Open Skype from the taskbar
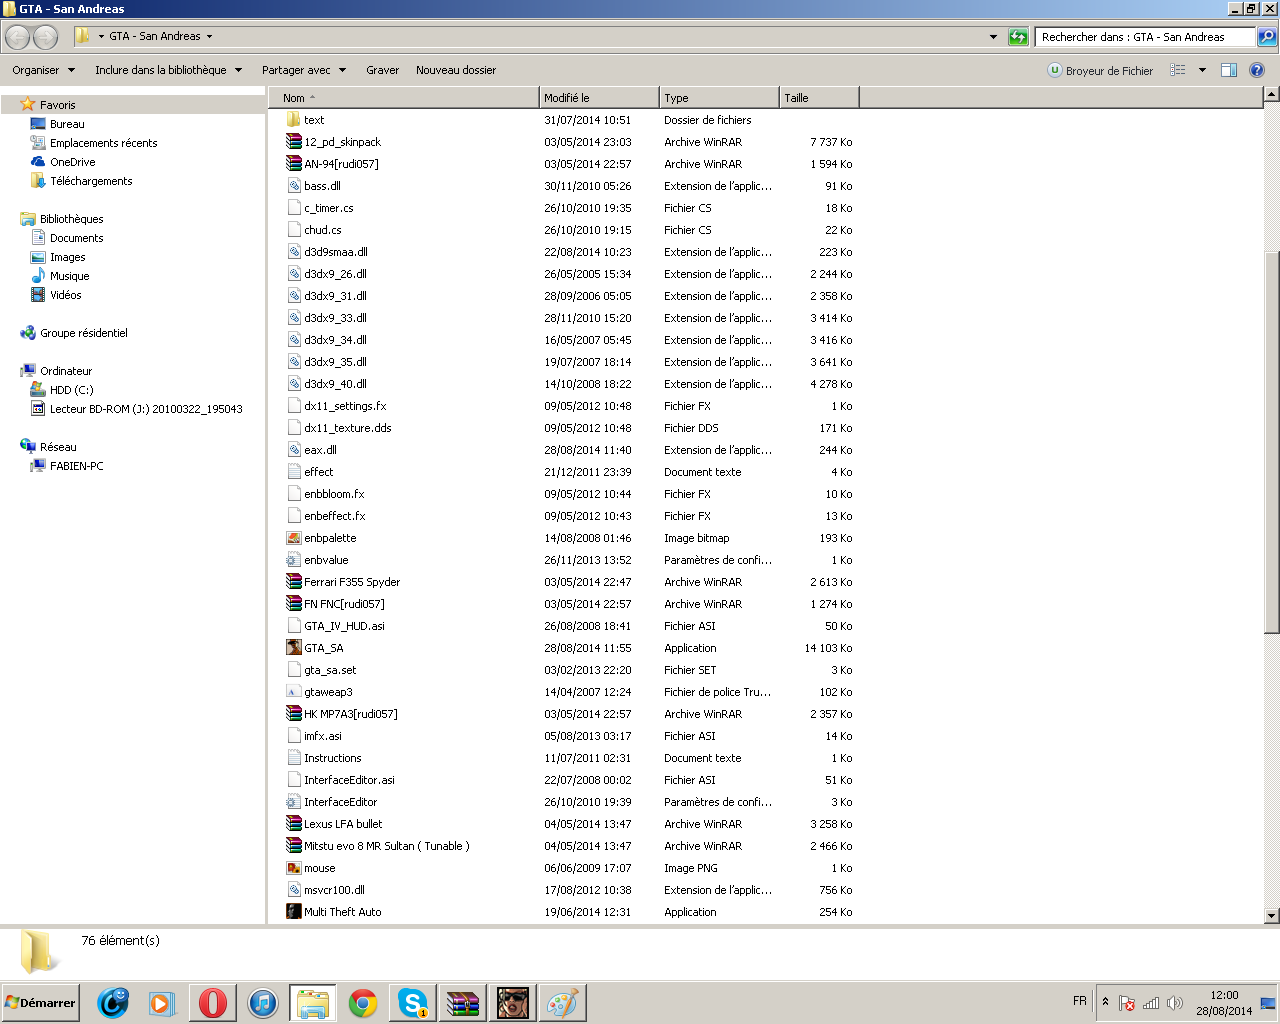This screenshot has height=1024, width=1280. 413,1003
